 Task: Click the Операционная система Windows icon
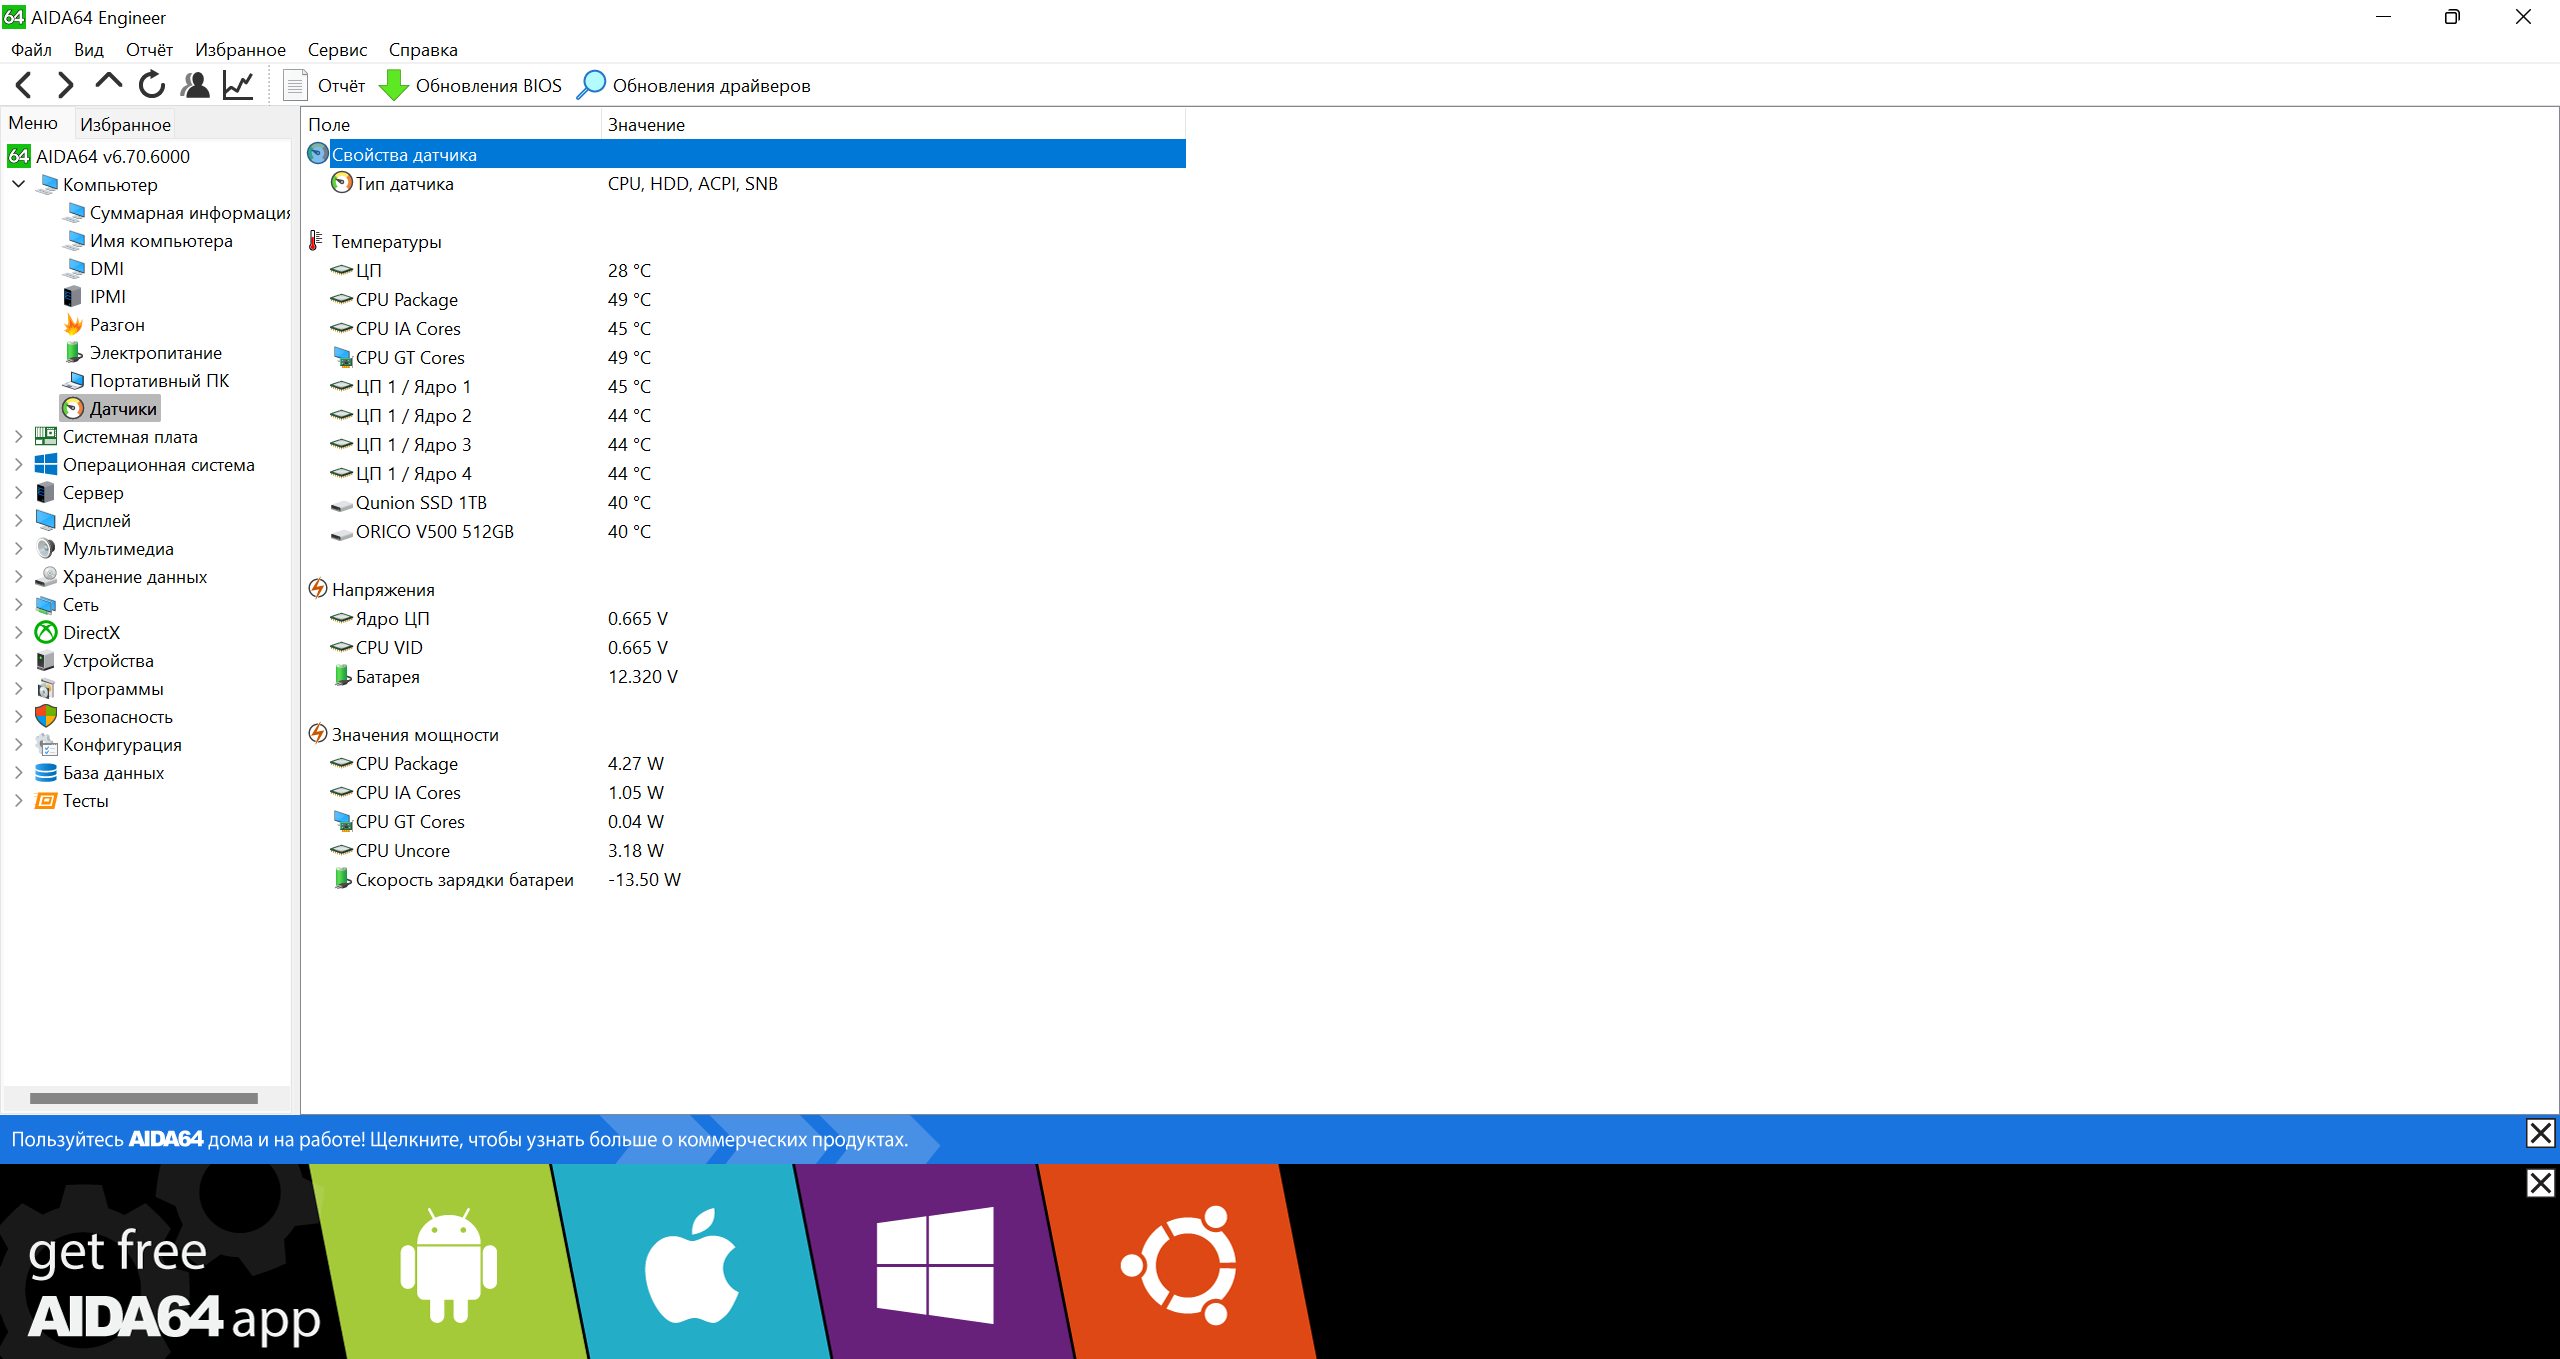click(x=46, y=464)
